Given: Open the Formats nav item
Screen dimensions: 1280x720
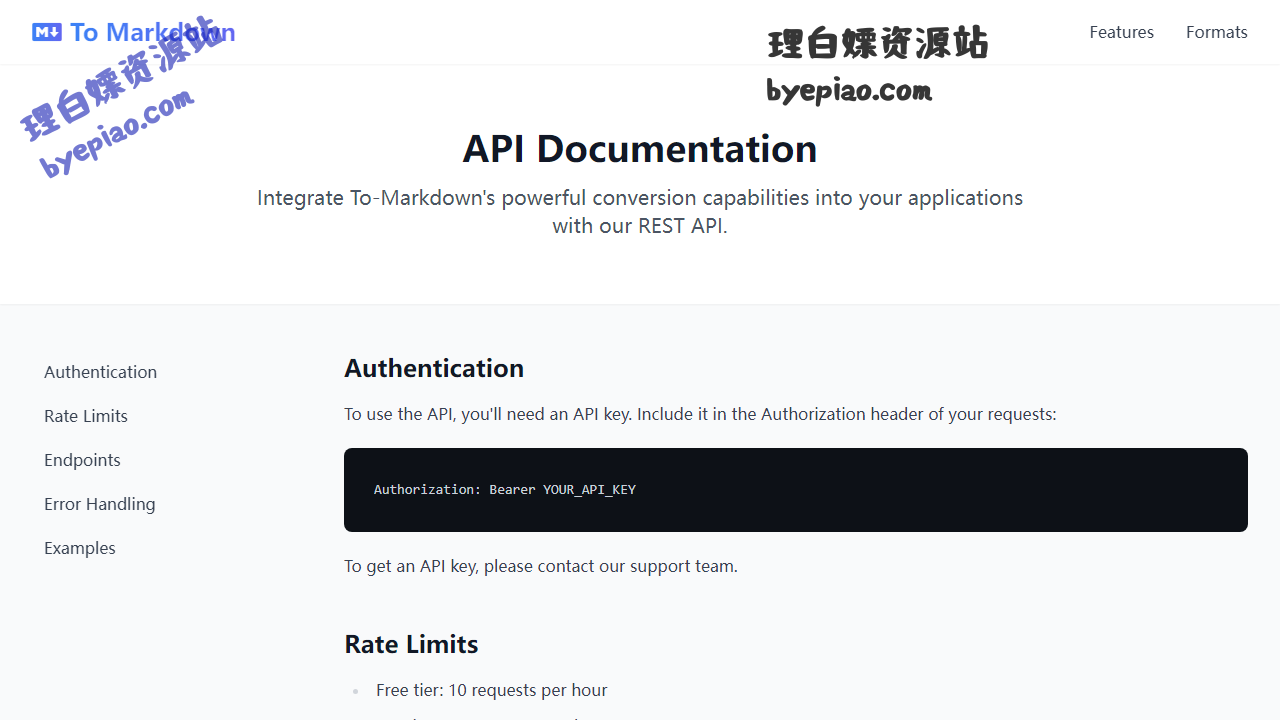Looking at the screenshot, I should [x=1216, y=32].
